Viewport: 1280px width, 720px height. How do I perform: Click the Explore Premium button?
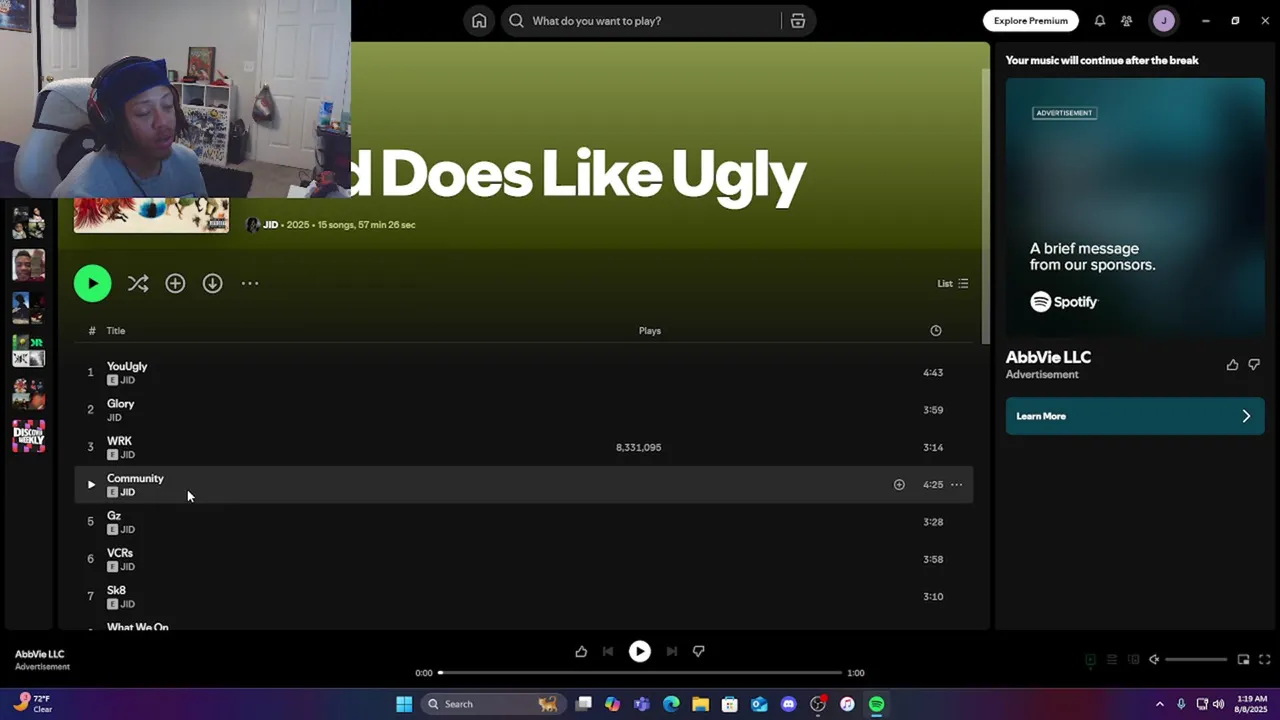tap(1030, 21)
